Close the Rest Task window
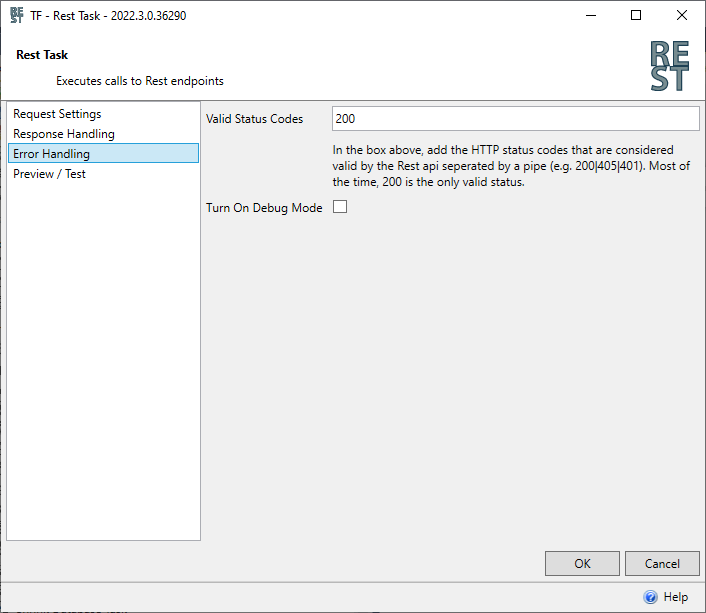Image resolution: width=706 pixels, height=613 pixels. [x=682, y=15]
